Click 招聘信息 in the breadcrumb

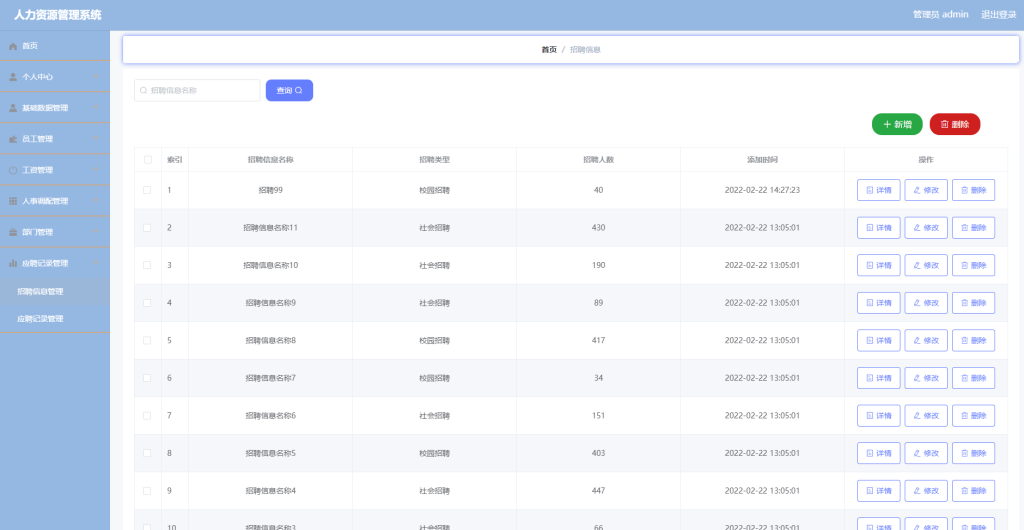point(585,50)
